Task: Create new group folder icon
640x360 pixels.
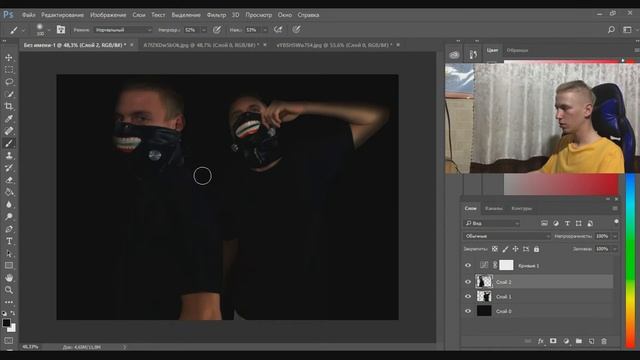Action: click(579, 341)
